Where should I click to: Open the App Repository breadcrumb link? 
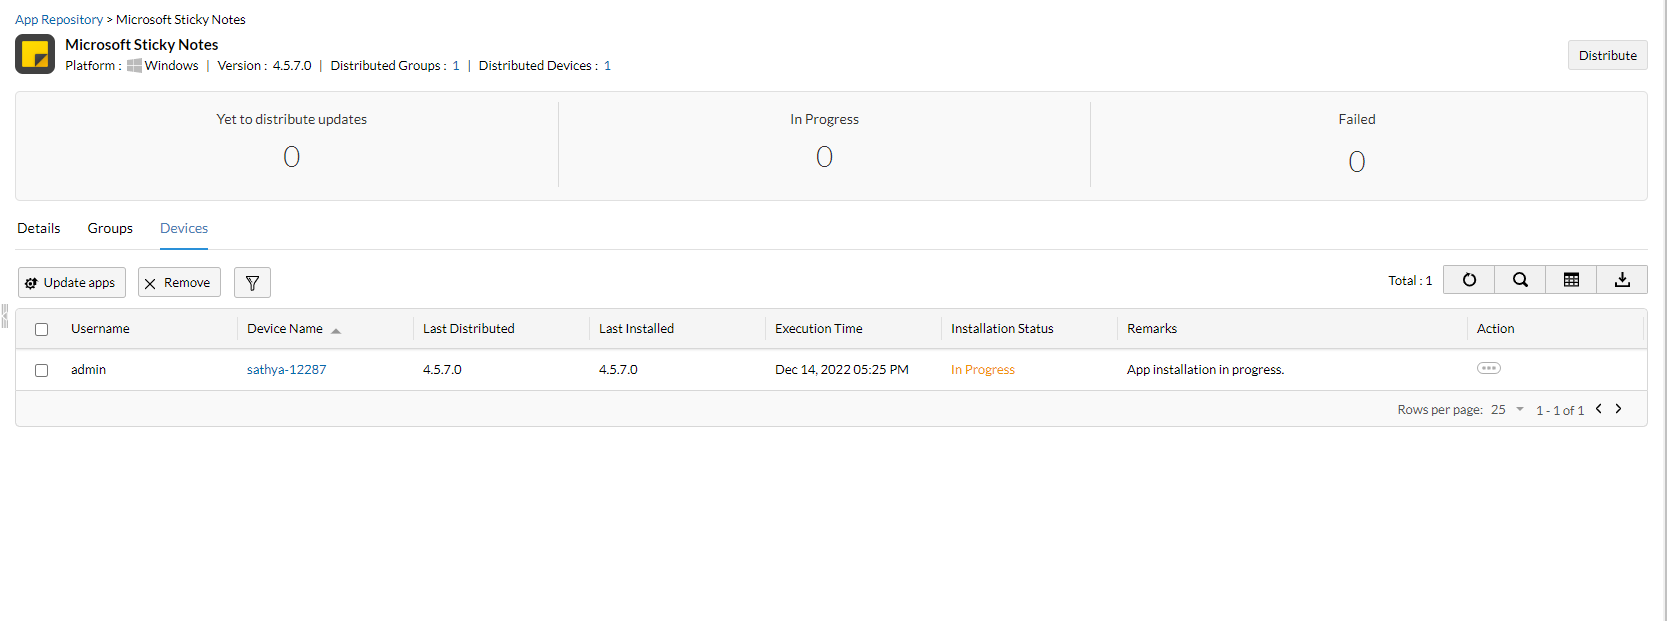(59, 19)
